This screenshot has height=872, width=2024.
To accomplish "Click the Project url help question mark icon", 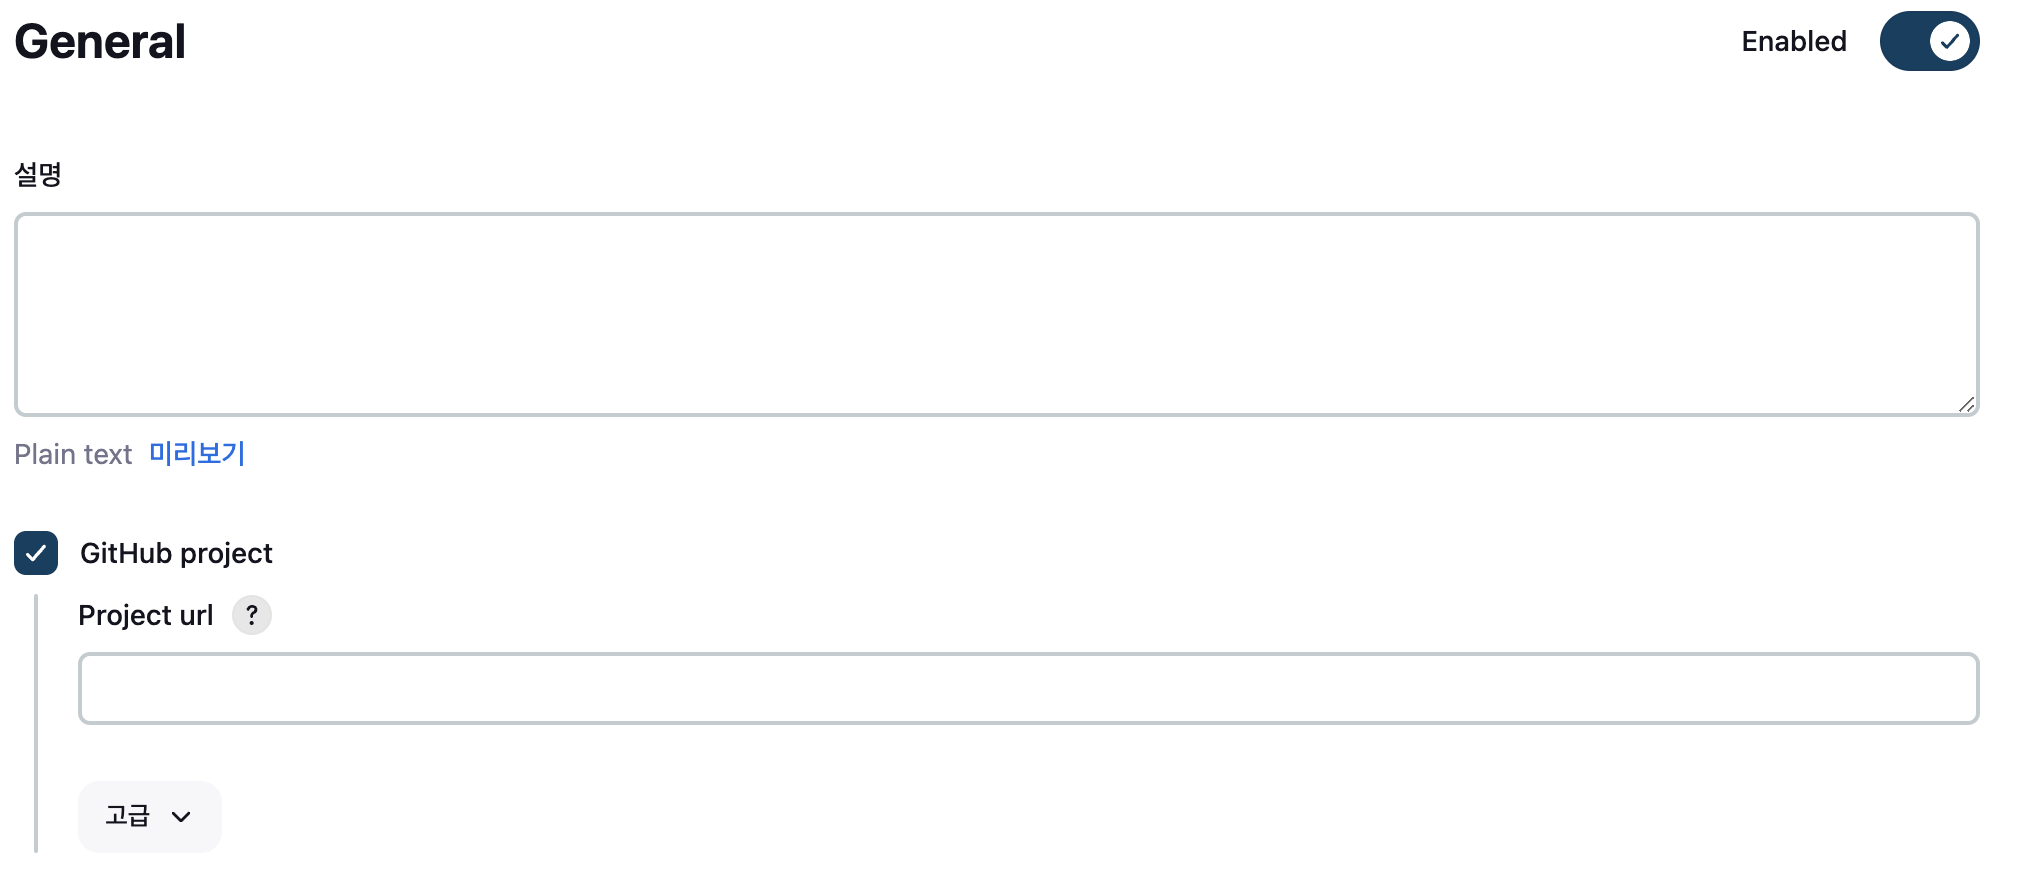I will coord(252,615).
